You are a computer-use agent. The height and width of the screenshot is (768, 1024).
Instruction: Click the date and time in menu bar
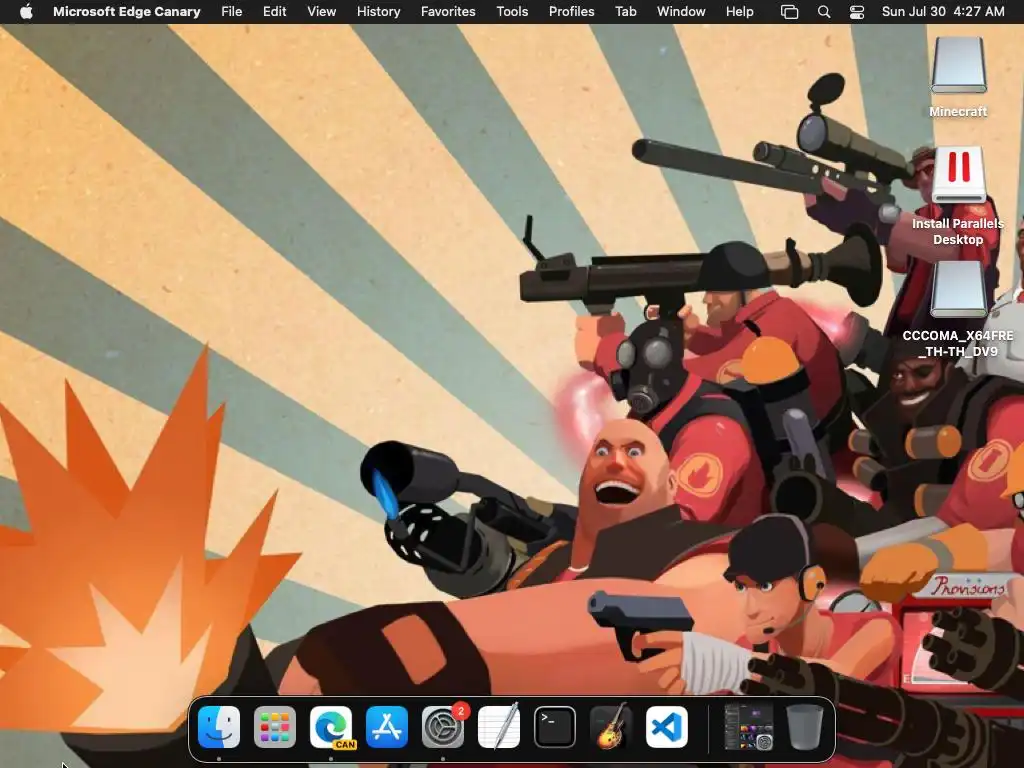click(943, 11)
